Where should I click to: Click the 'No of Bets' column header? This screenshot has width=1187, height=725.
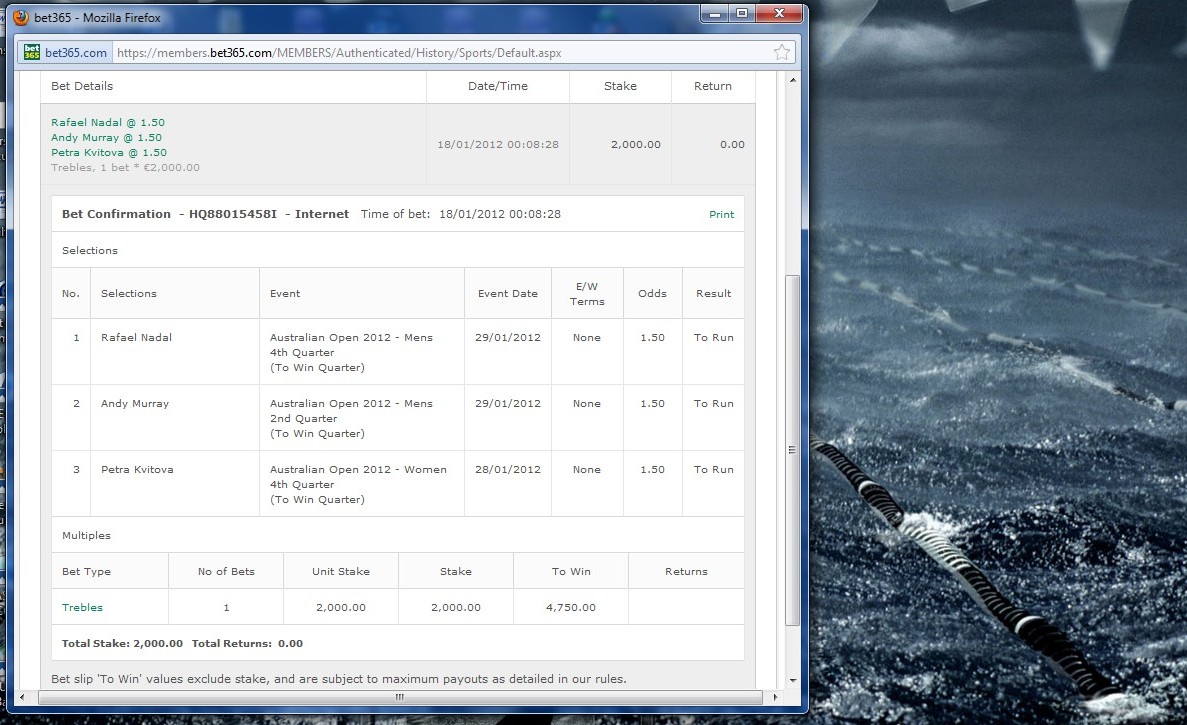[x=226, y=571]
